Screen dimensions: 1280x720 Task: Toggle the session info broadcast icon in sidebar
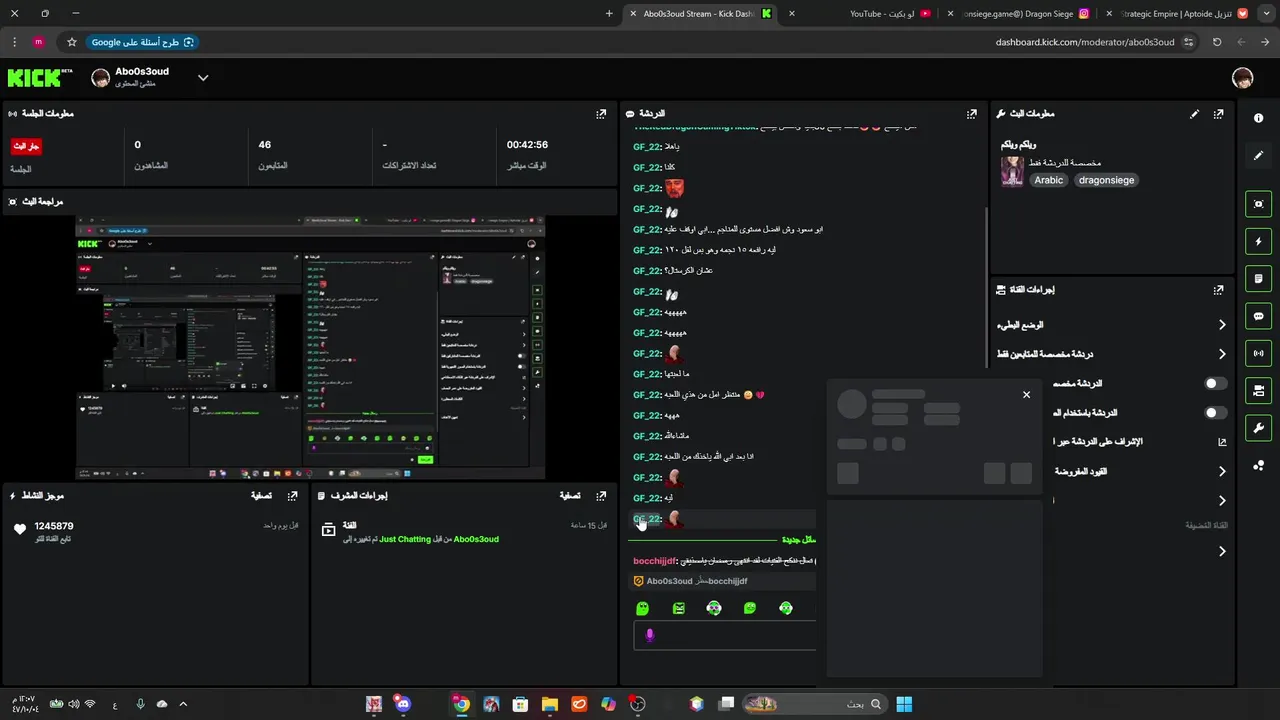click(x=1258, y=353)
